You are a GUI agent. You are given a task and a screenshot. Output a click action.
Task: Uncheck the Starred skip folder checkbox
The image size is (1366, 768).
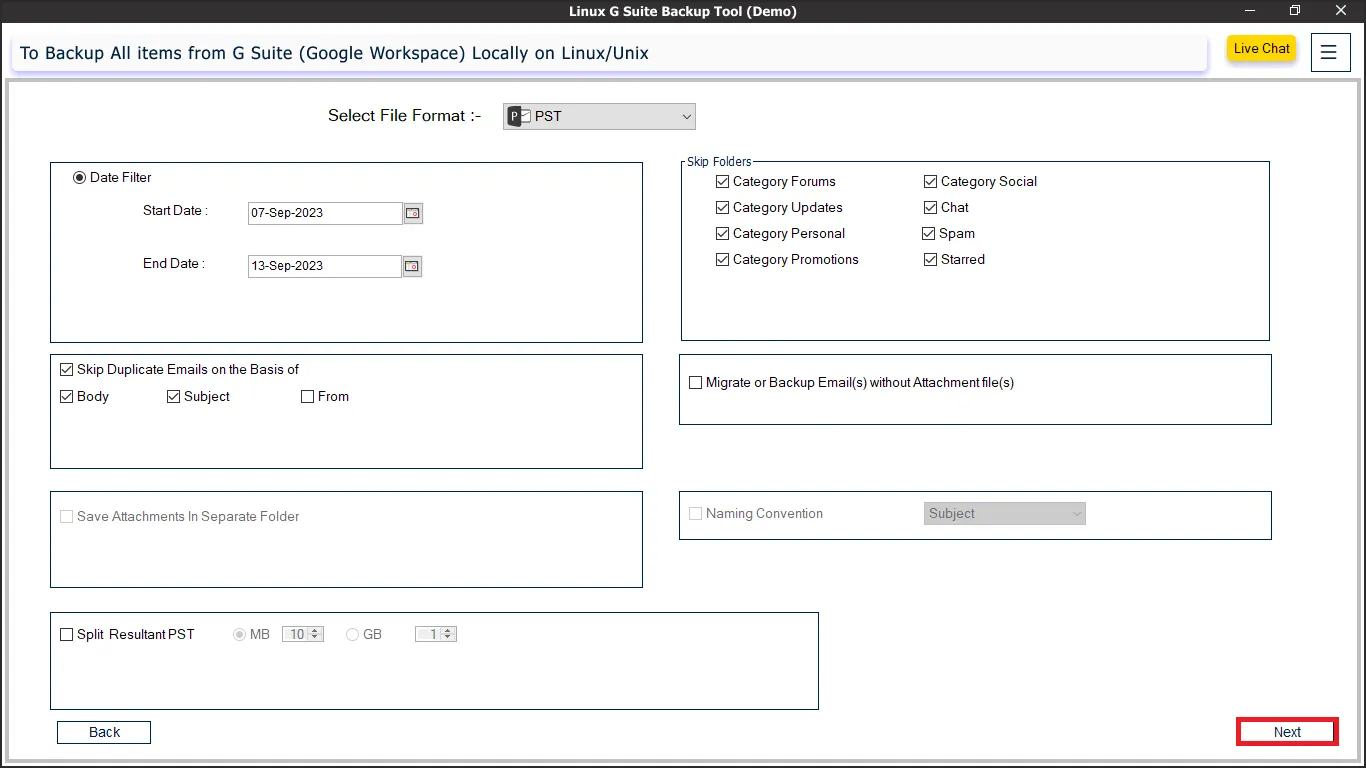931,260
